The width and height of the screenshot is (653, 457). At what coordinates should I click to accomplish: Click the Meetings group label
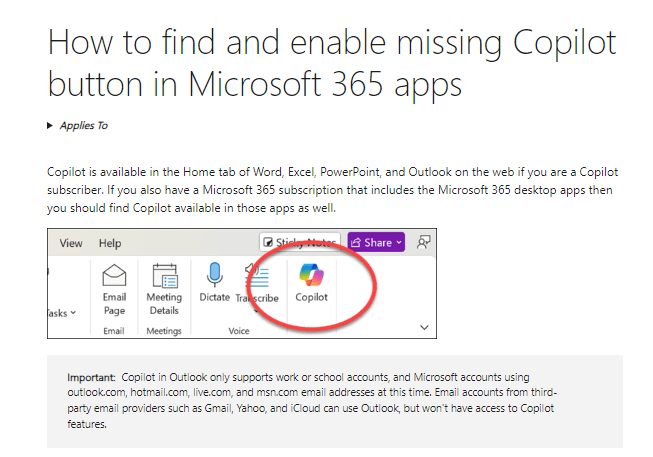[164, 331]
